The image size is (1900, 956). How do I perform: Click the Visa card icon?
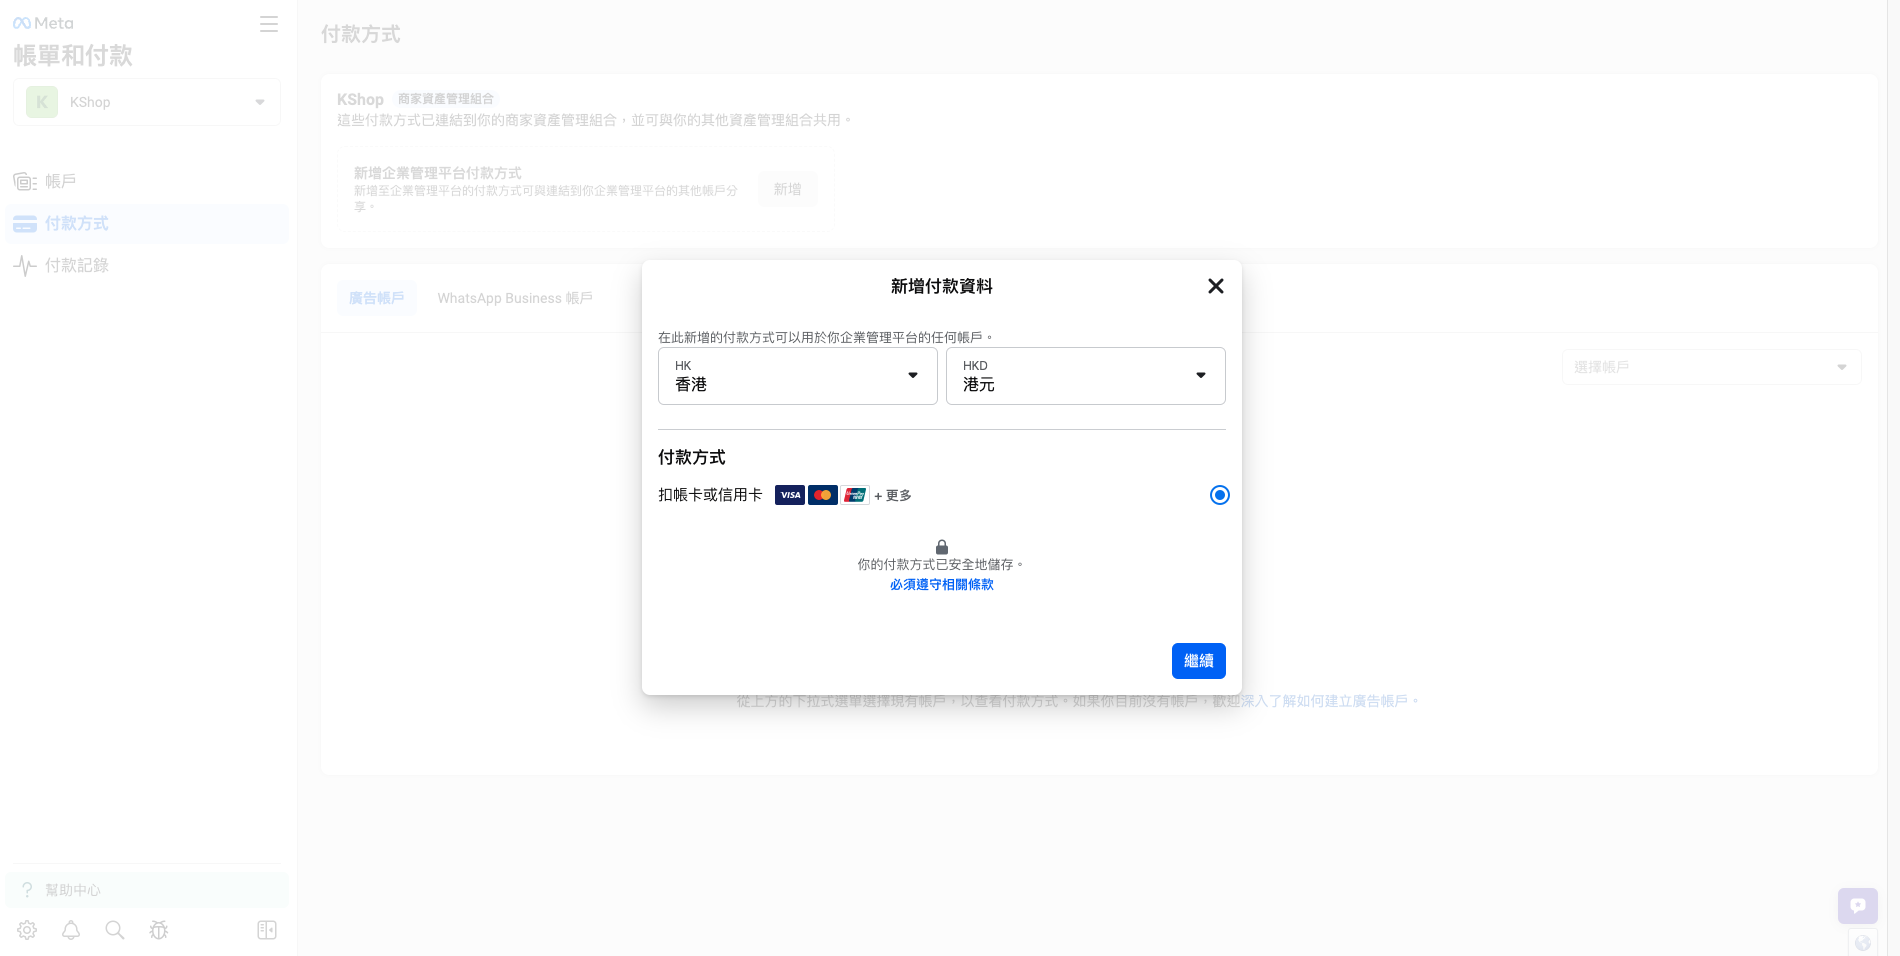[x=790, y=495]
